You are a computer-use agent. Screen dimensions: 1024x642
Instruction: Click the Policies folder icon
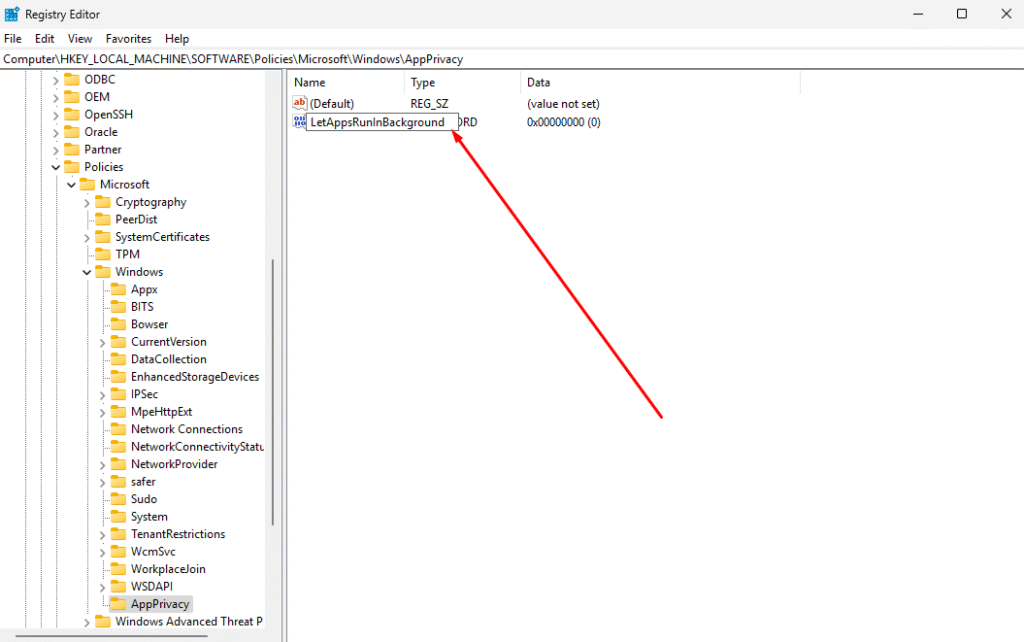click(71, 167)
